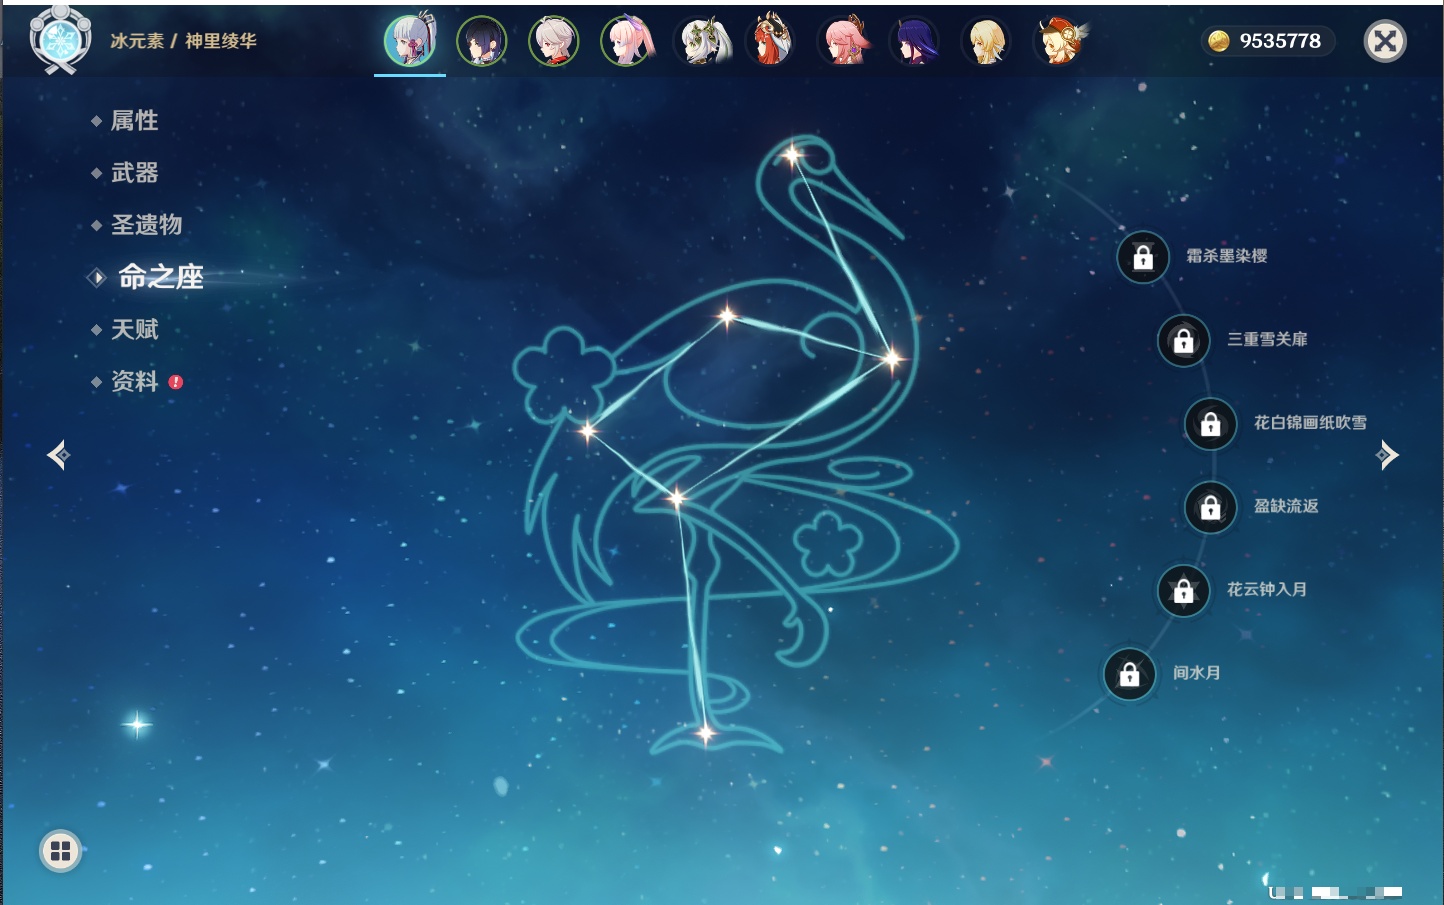Choose the purple-haired character avatar

915,41
